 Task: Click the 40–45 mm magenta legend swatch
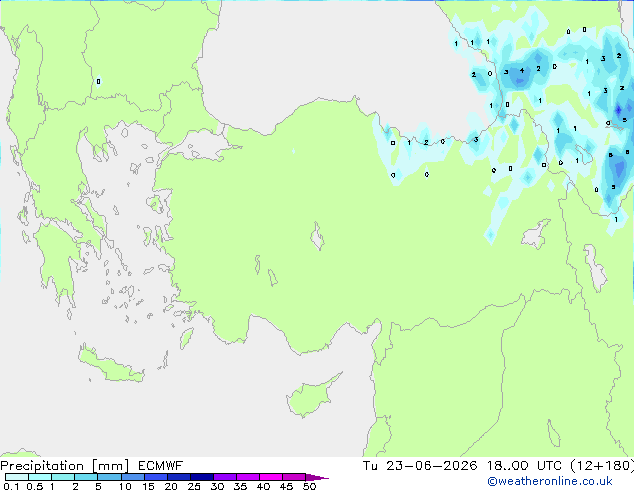click(x=271, y=477)
